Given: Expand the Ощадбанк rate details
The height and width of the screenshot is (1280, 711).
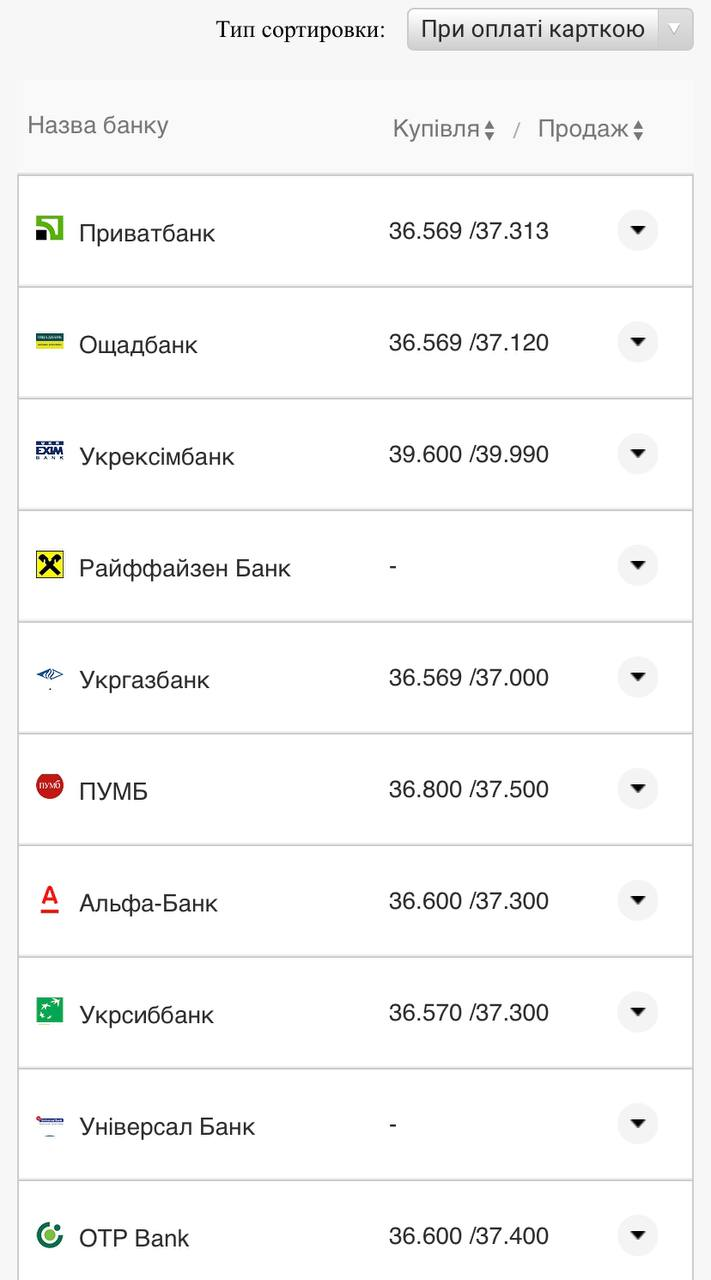Looking at the screenshot, I should click(x=637, y=343).
